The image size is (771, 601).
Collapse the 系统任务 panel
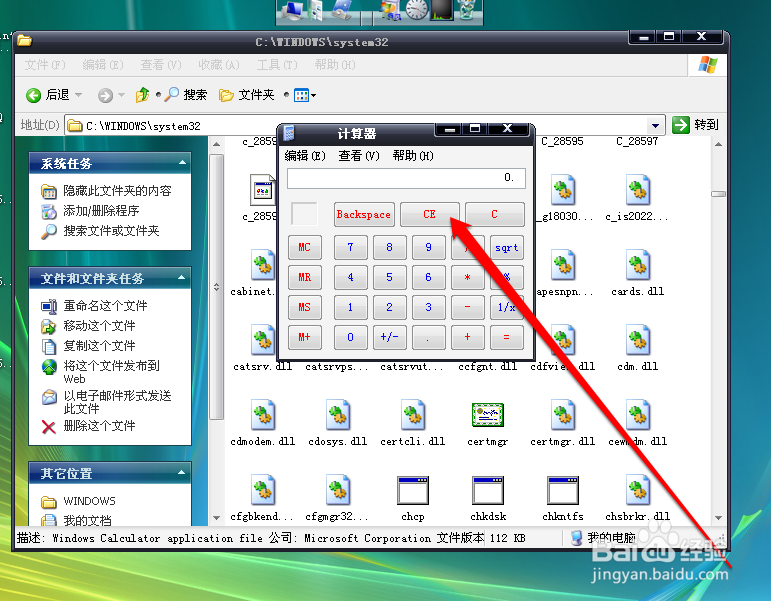[x=182, y=163]
